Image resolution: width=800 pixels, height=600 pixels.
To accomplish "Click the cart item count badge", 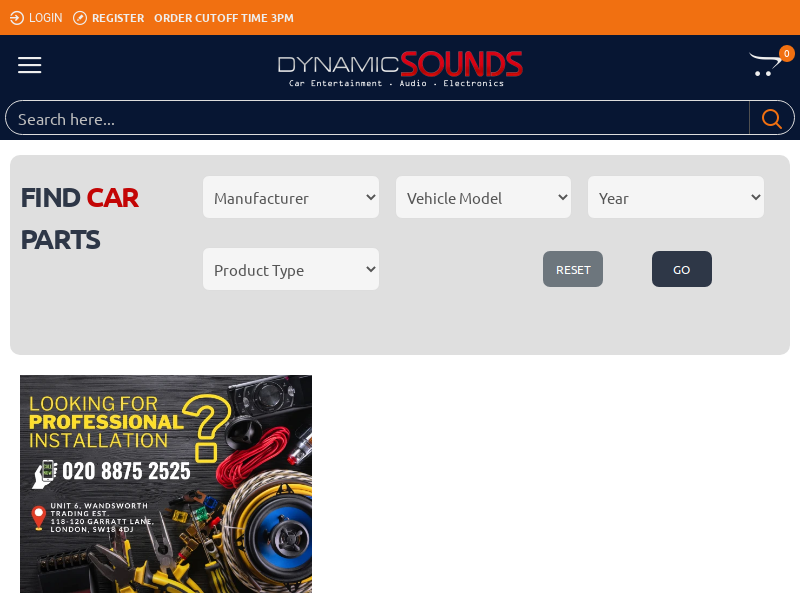I will [786, 54].
